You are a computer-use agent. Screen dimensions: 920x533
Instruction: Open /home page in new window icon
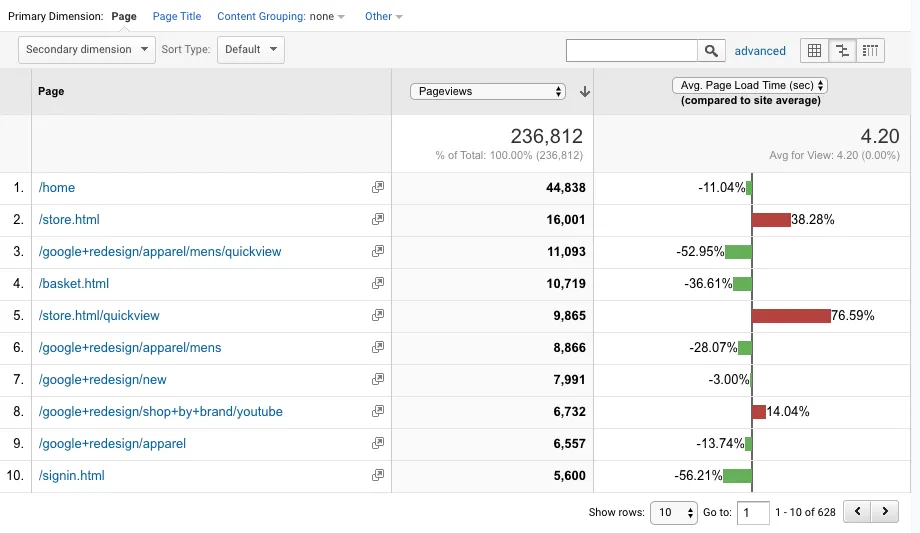tap(377, 188)
